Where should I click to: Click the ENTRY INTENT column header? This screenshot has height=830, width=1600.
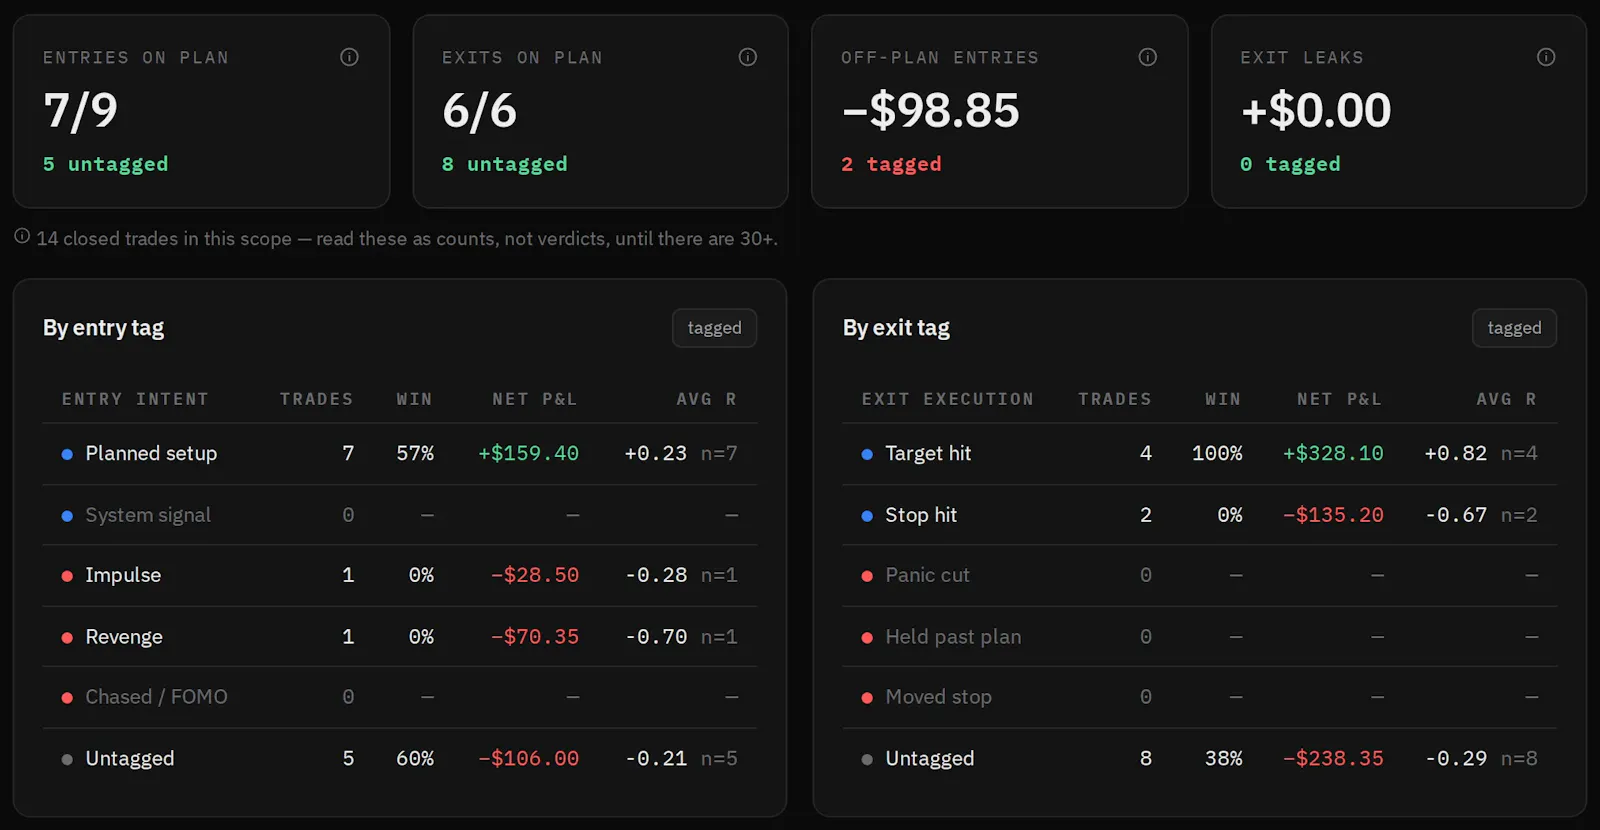point(135,399)
